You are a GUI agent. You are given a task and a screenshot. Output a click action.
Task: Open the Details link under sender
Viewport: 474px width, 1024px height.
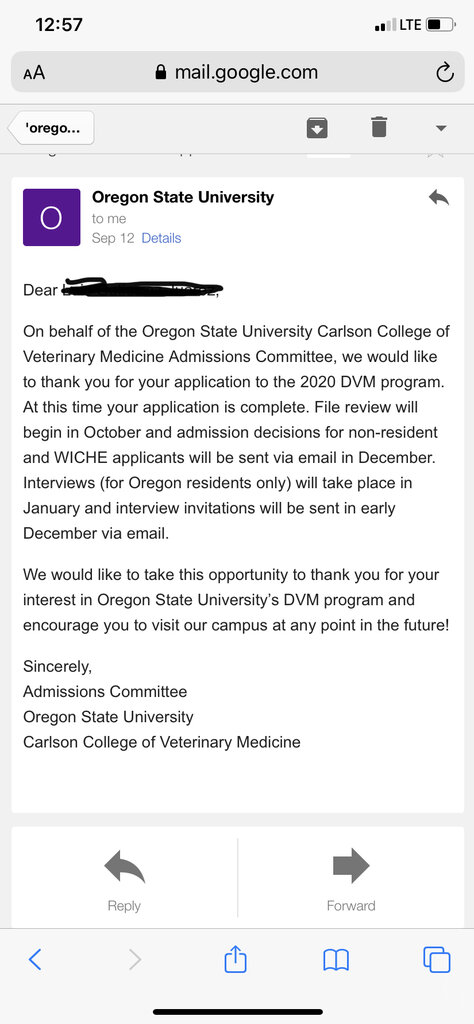tap(161, 238)
